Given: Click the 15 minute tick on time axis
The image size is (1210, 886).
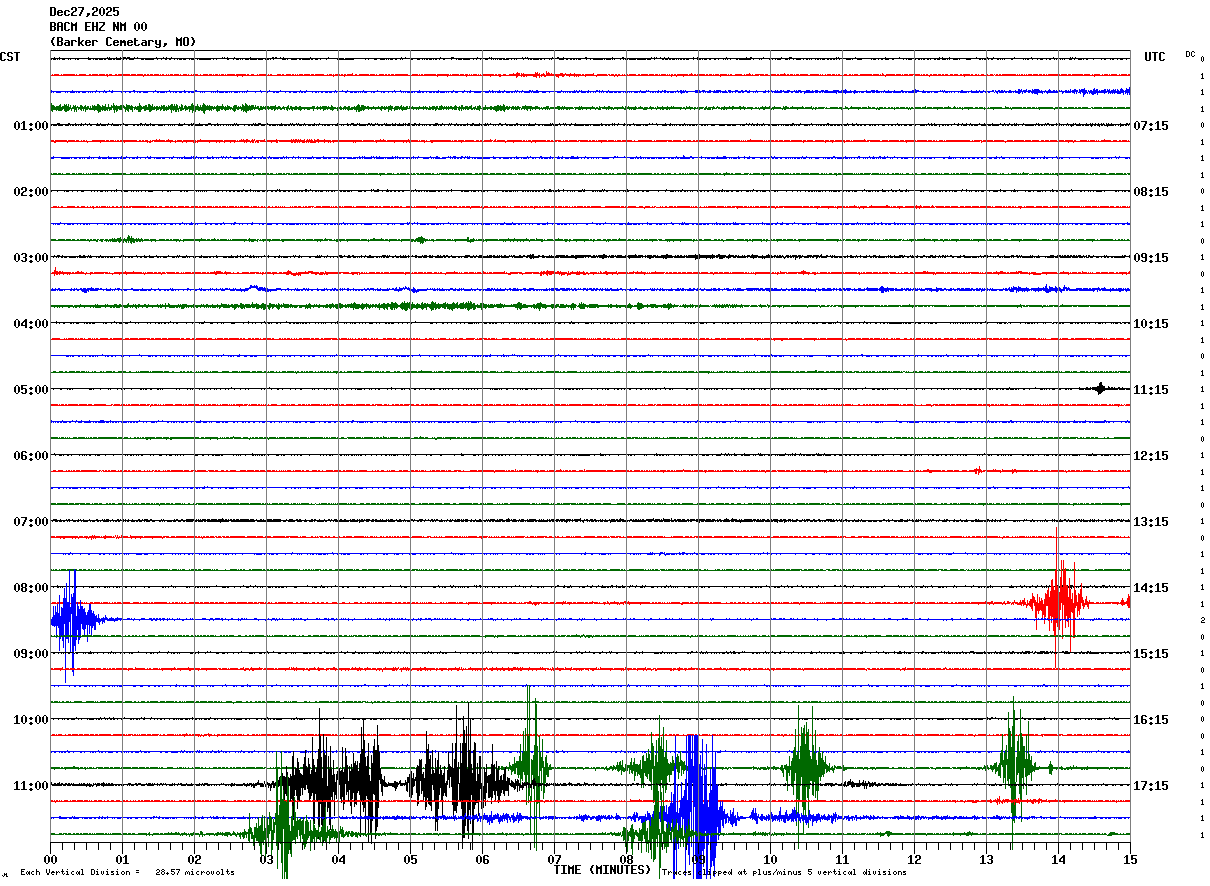Looking at the screenshot, I should click(x=1129, y=859).
